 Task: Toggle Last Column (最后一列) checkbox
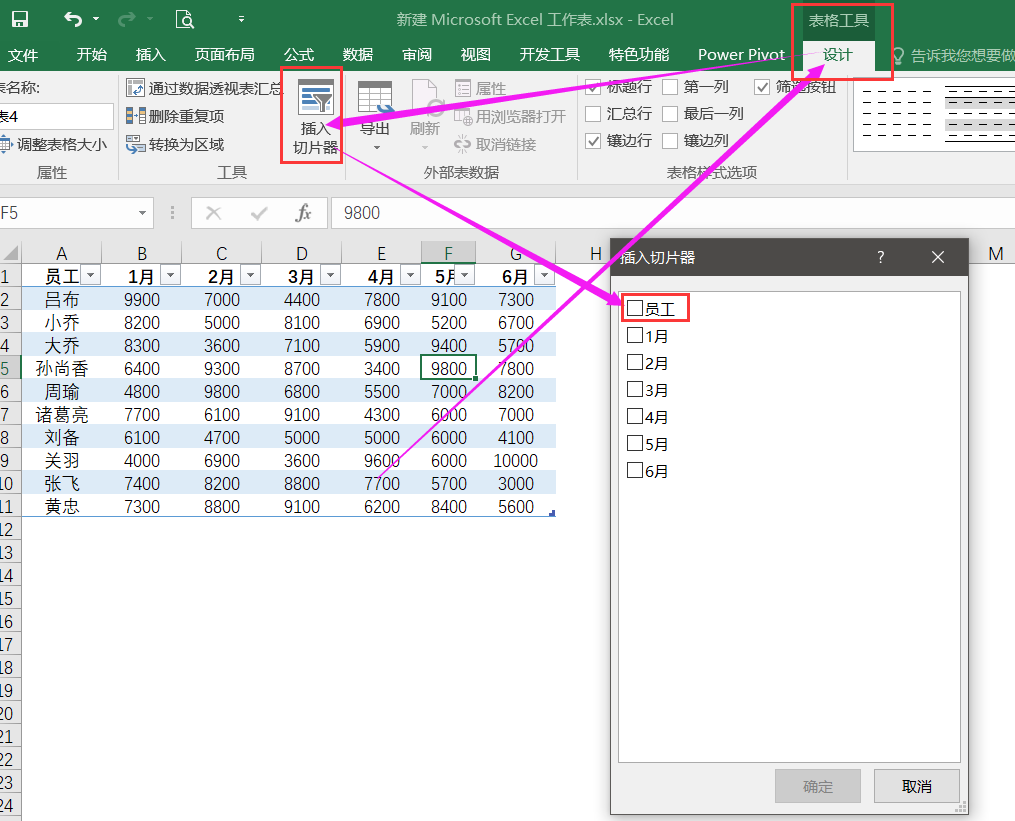coord(670,114)
